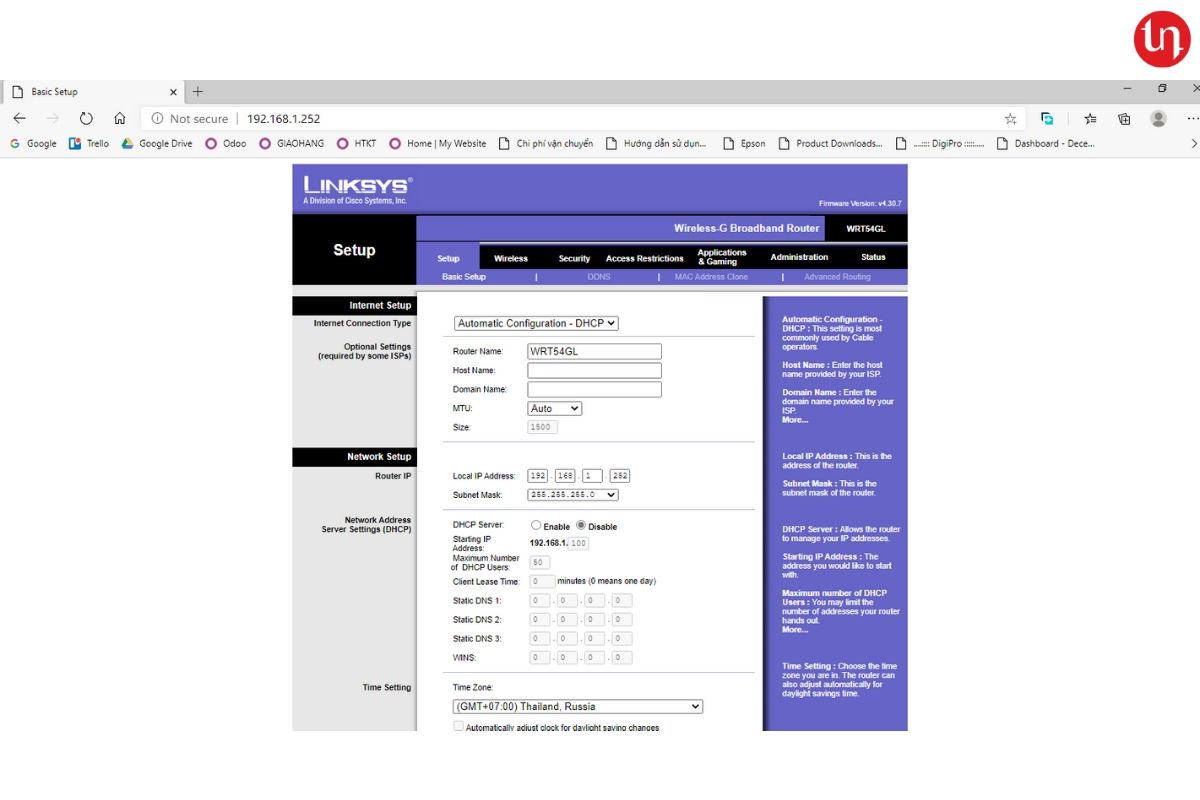Switch to the Administration tab
The width and height of the screenshot is (1200, 800).
[x=799, y=257]
